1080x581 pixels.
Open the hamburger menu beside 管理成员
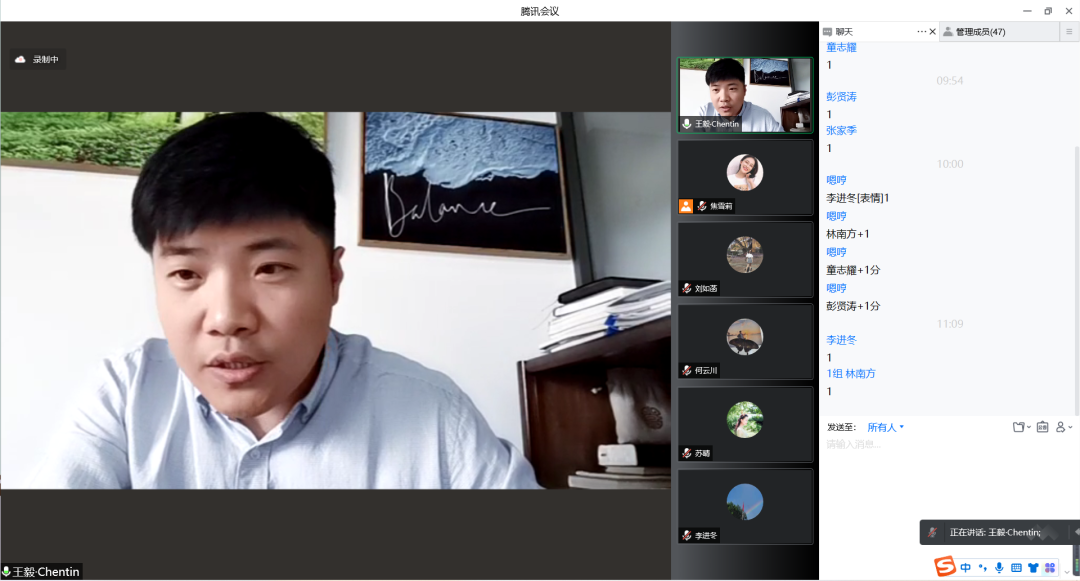point(1069,32)
